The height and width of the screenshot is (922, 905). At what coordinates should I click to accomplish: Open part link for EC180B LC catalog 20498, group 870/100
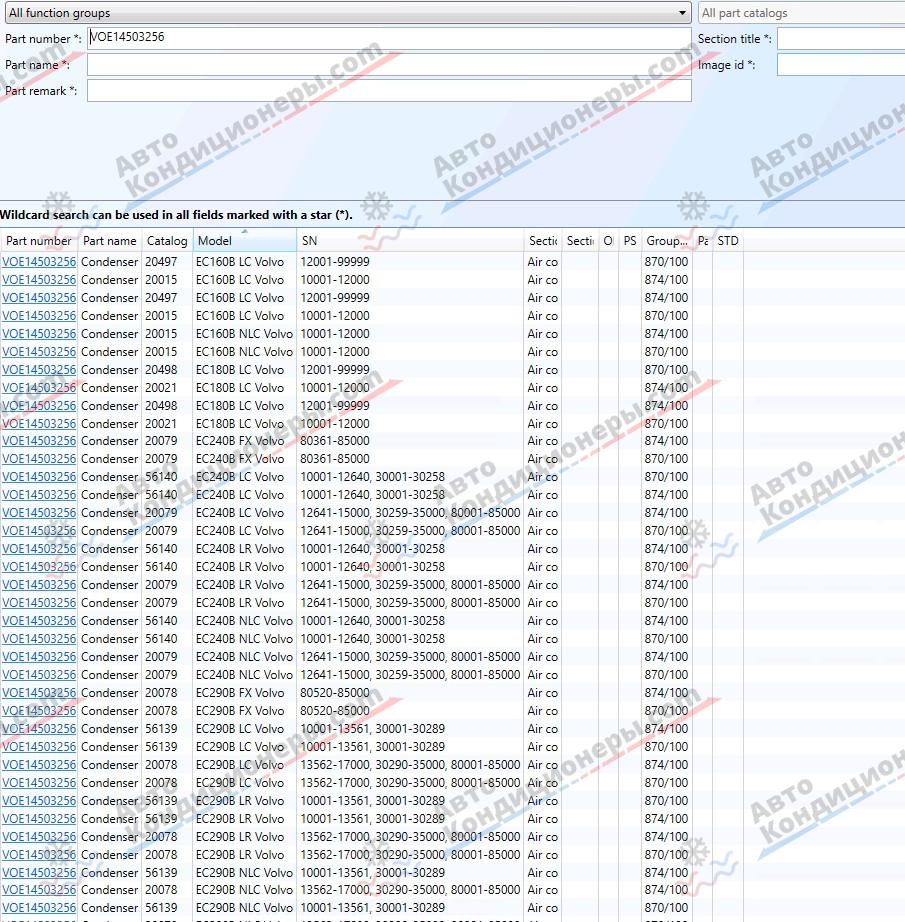pos(39,370)
